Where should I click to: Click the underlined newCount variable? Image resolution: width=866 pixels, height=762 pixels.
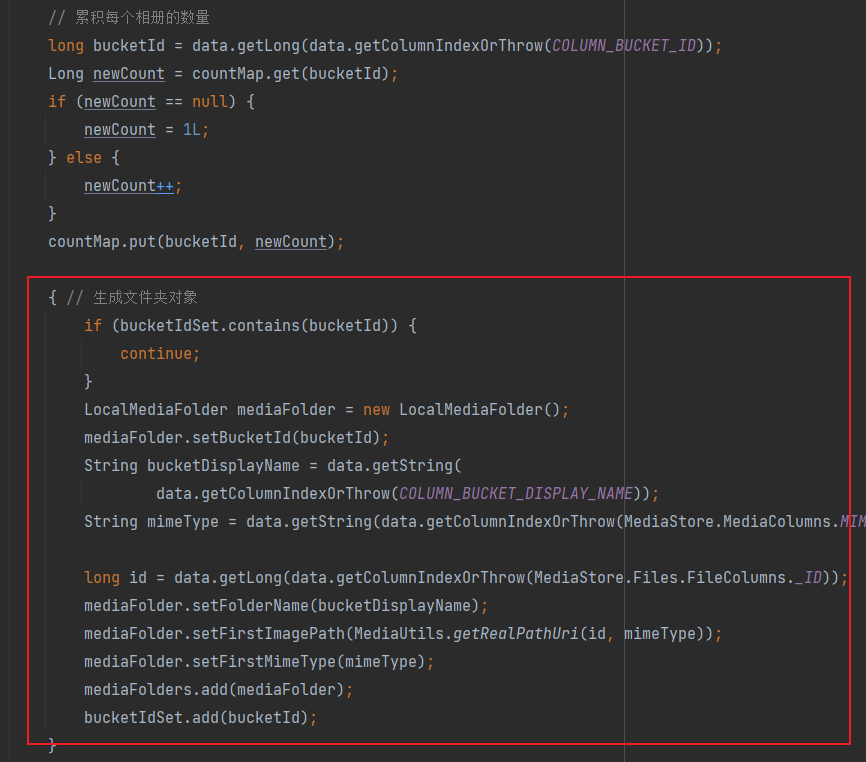pyautogui.click(x=128, y=72)
